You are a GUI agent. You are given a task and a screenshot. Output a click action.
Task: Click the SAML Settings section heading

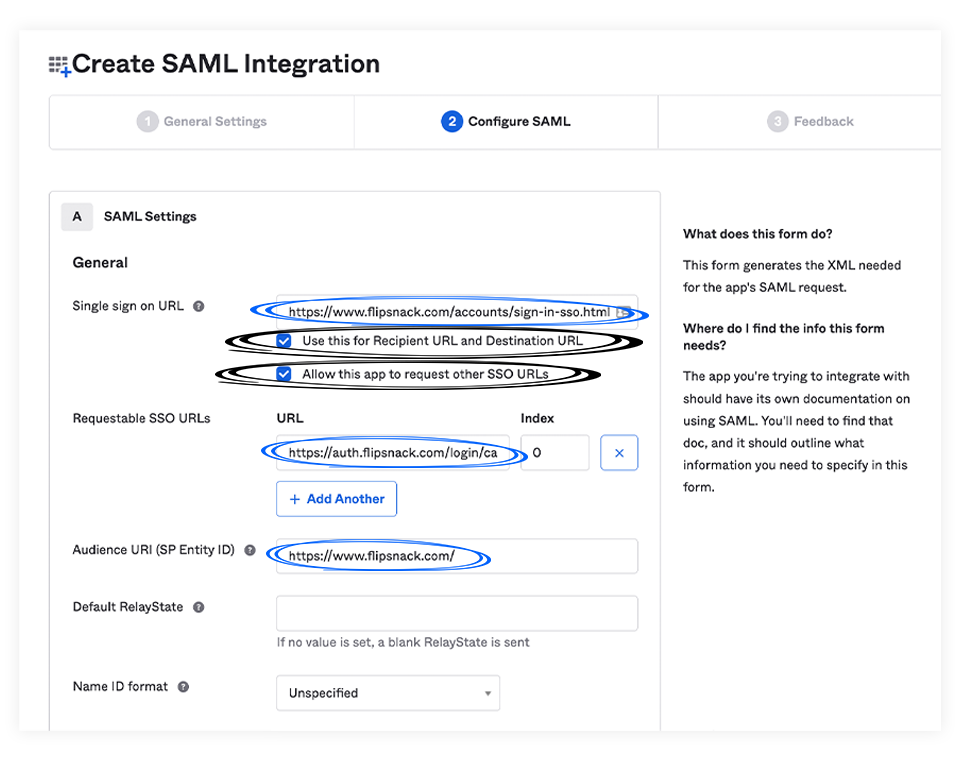150,217
